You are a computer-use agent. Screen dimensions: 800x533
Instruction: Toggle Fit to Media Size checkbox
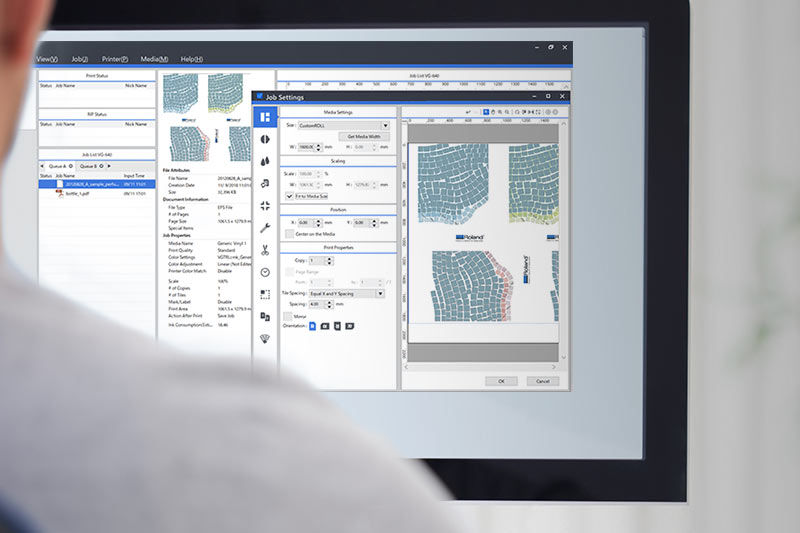pyautogui.click(x=289, y=196)
